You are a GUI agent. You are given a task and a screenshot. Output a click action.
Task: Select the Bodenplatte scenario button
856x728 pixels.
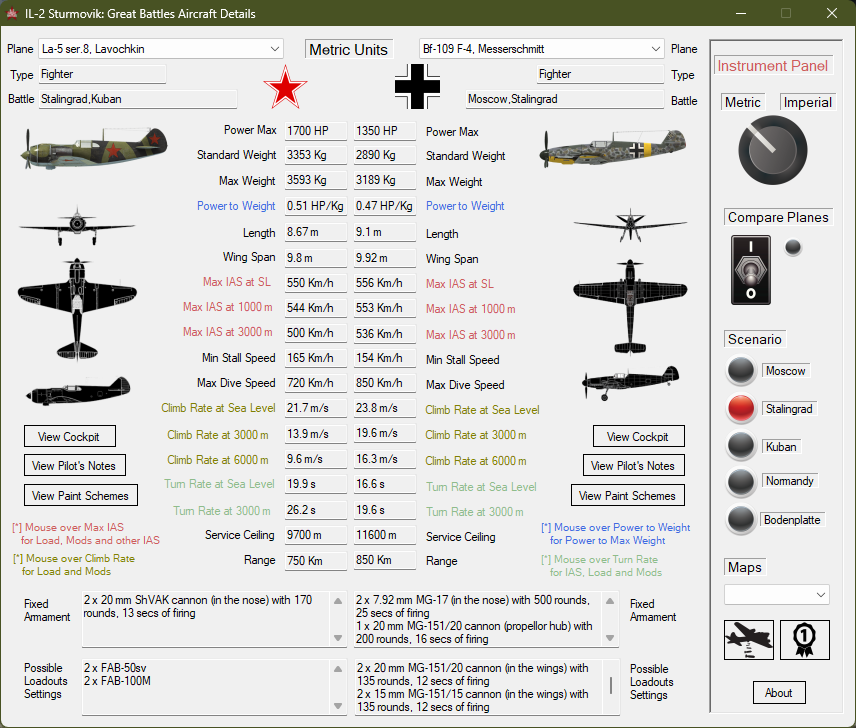coord(741,520)
